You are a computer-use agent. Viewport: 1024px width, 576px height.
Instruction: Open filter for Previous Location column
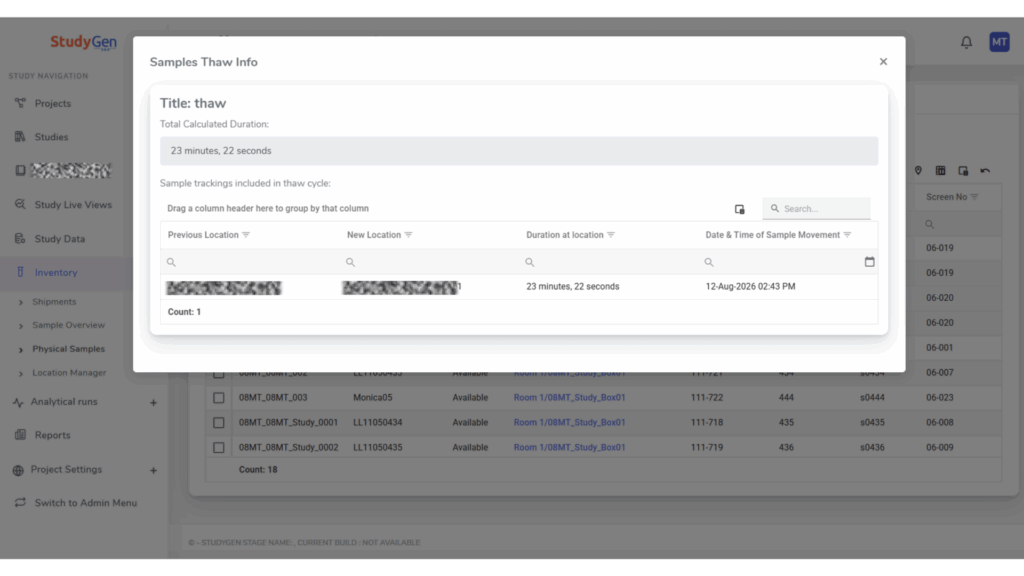(x=246, y=235)
